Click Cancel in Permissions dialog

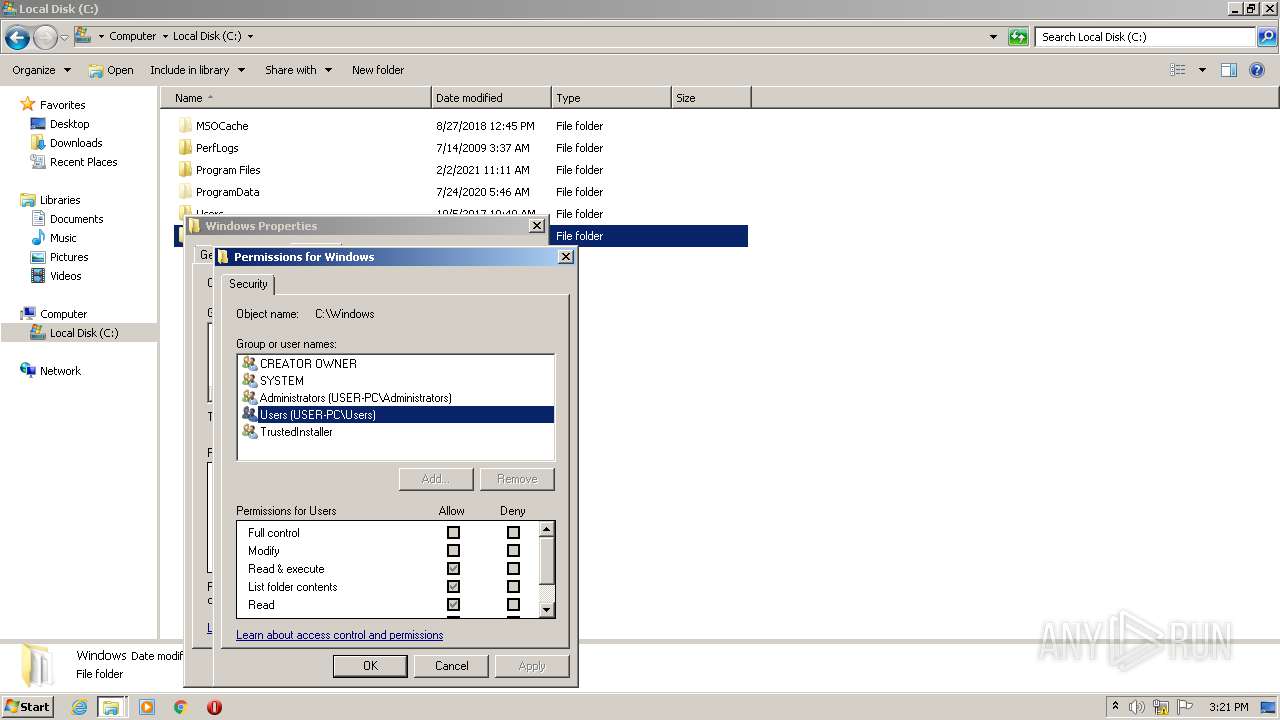(451, 666)
